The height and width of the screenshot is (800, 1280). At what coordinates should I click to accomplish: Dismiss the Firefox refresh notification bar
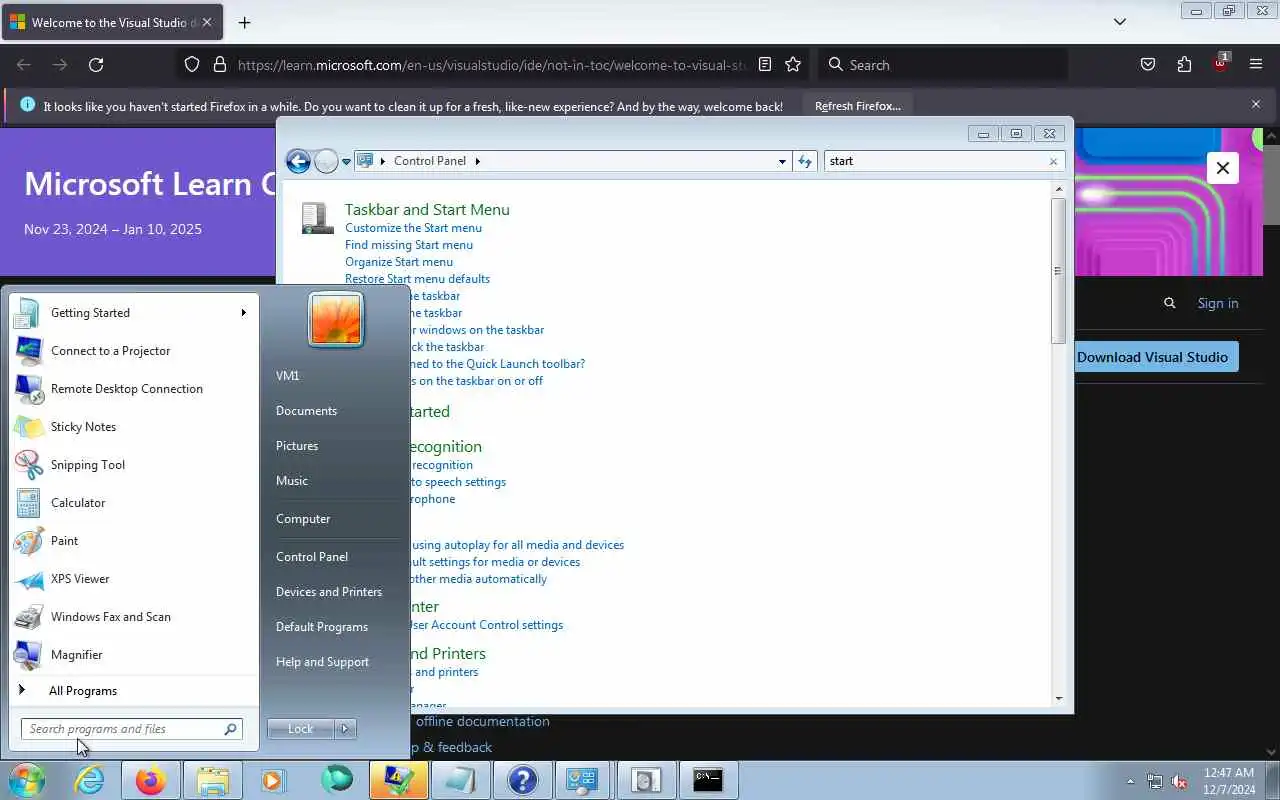(1256, 104)
